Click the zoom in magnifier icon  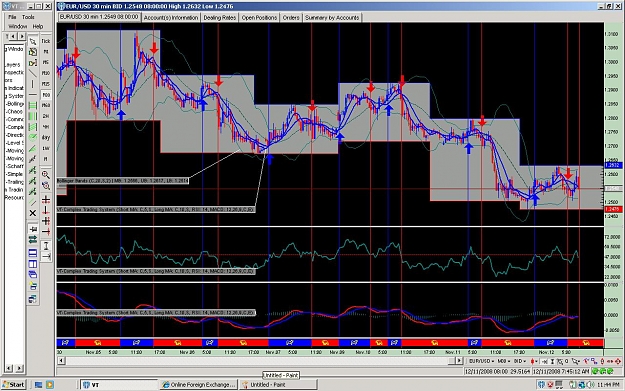pyautogui.click(x=46, y=175)
